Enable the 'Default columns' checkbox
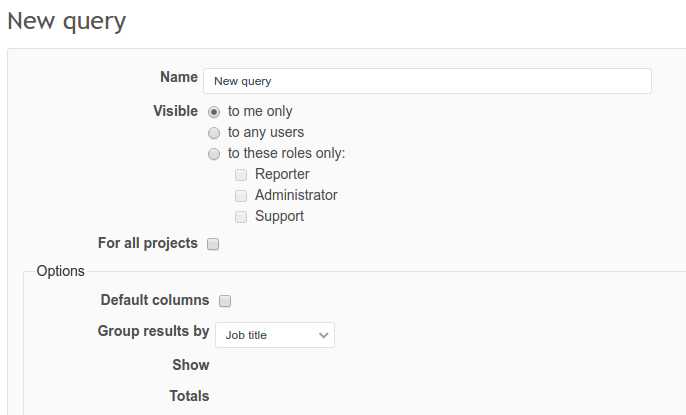The image size is (686, 415). pyautogui.click(x=225, y=301)
